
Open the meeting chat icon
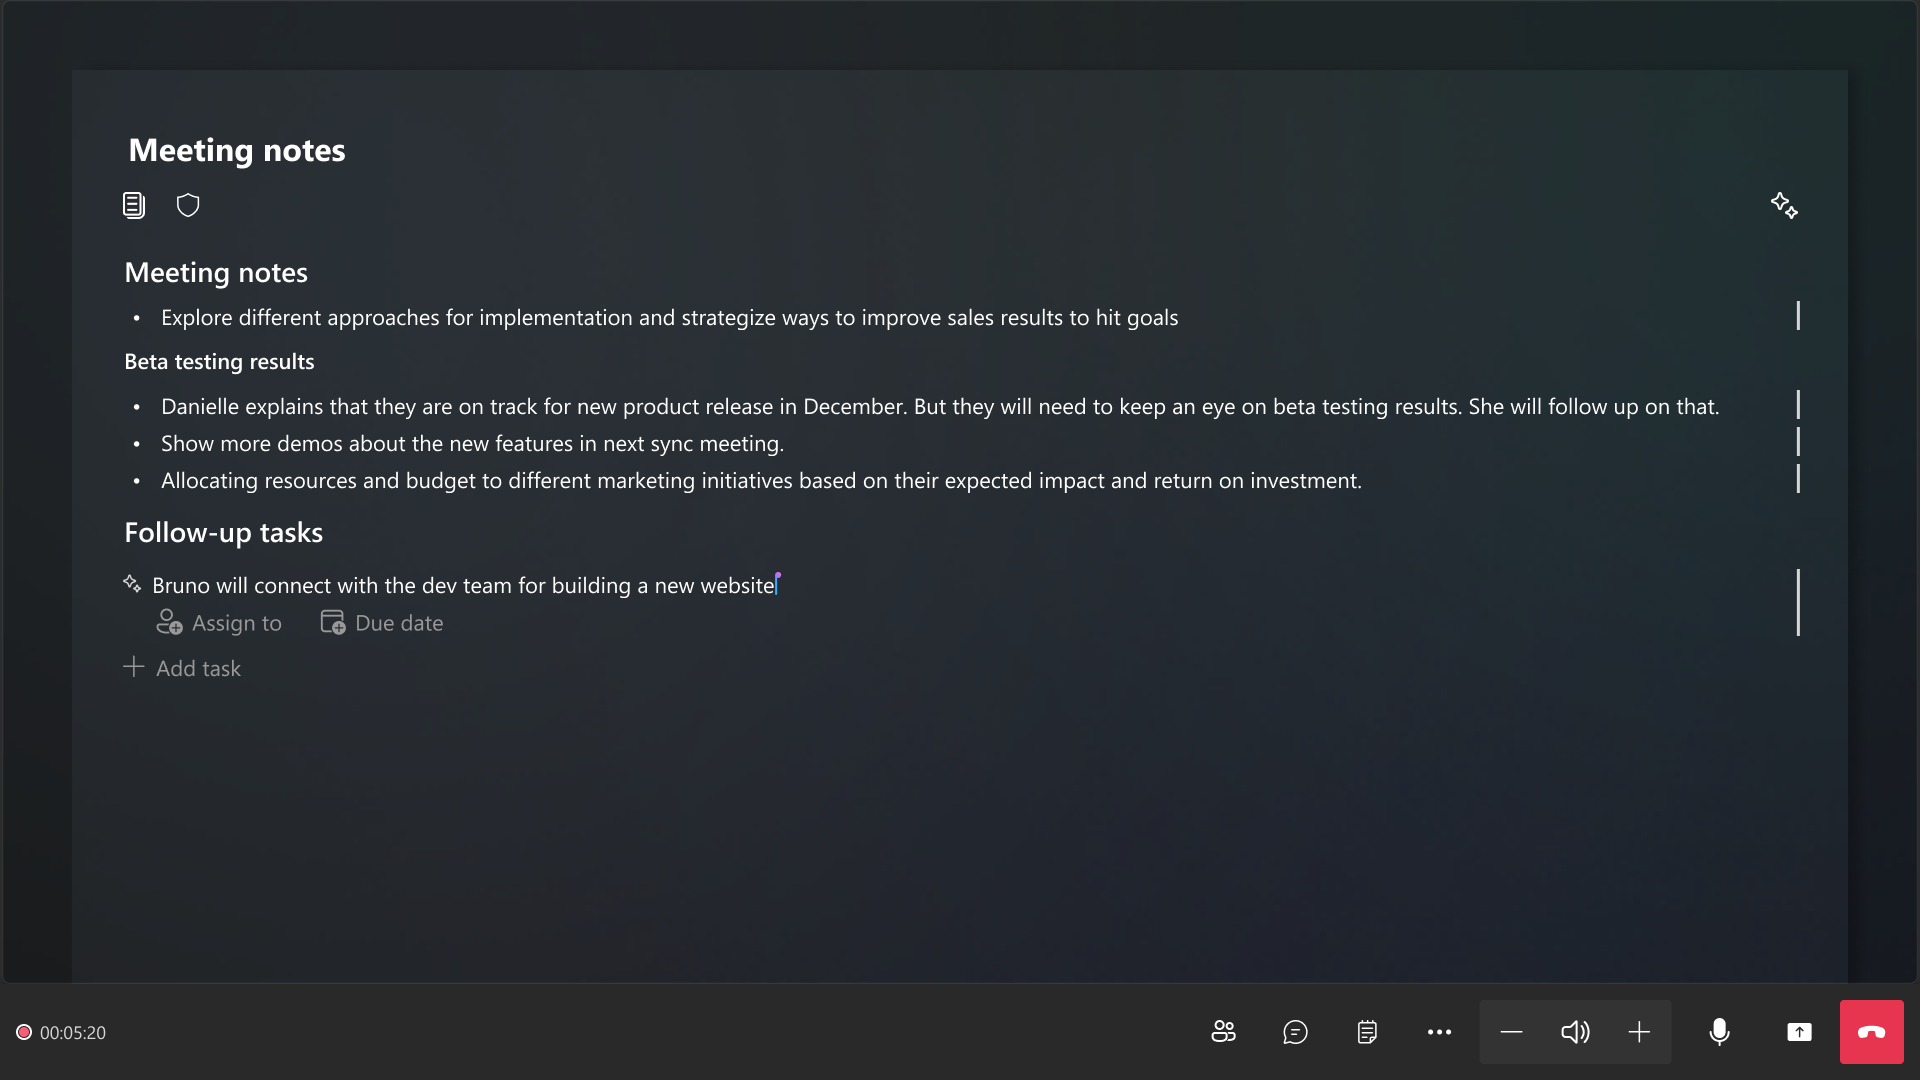(x=1295, y=1032)
